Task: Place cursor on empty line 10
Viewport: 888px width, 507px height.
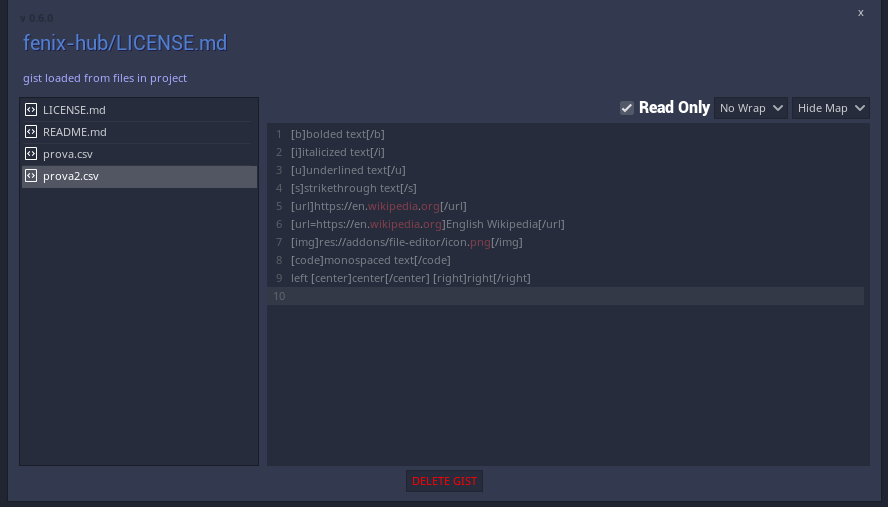Action: [x=577, y=296]
